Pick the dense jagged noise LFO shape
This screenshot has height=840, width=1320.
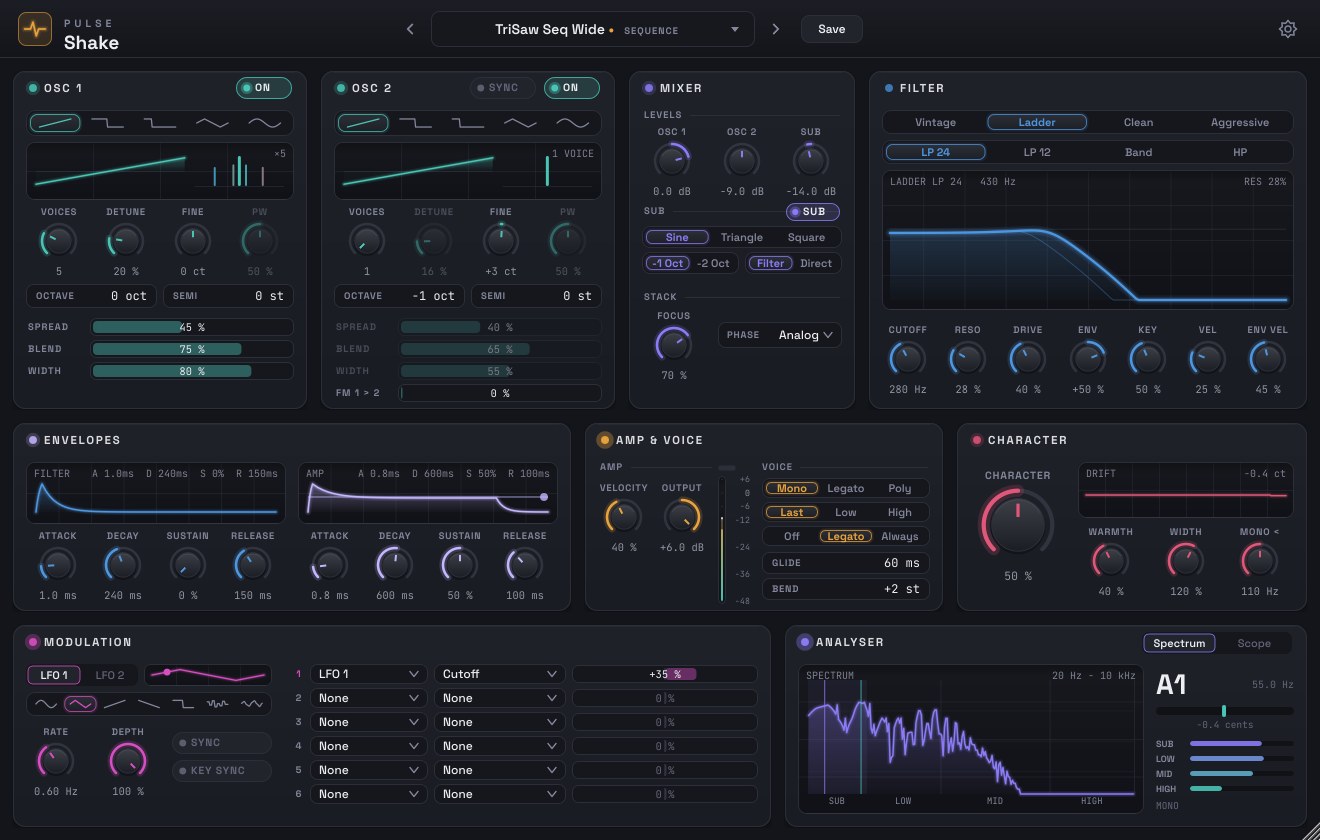[217, 704]
